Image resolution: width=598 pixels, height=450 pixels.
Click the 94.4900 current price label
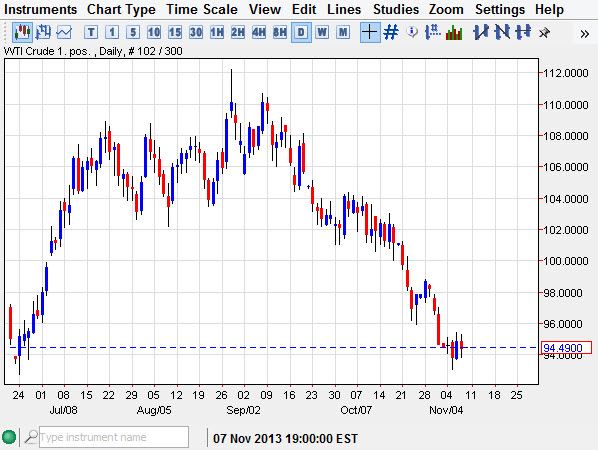pos(566,348)
